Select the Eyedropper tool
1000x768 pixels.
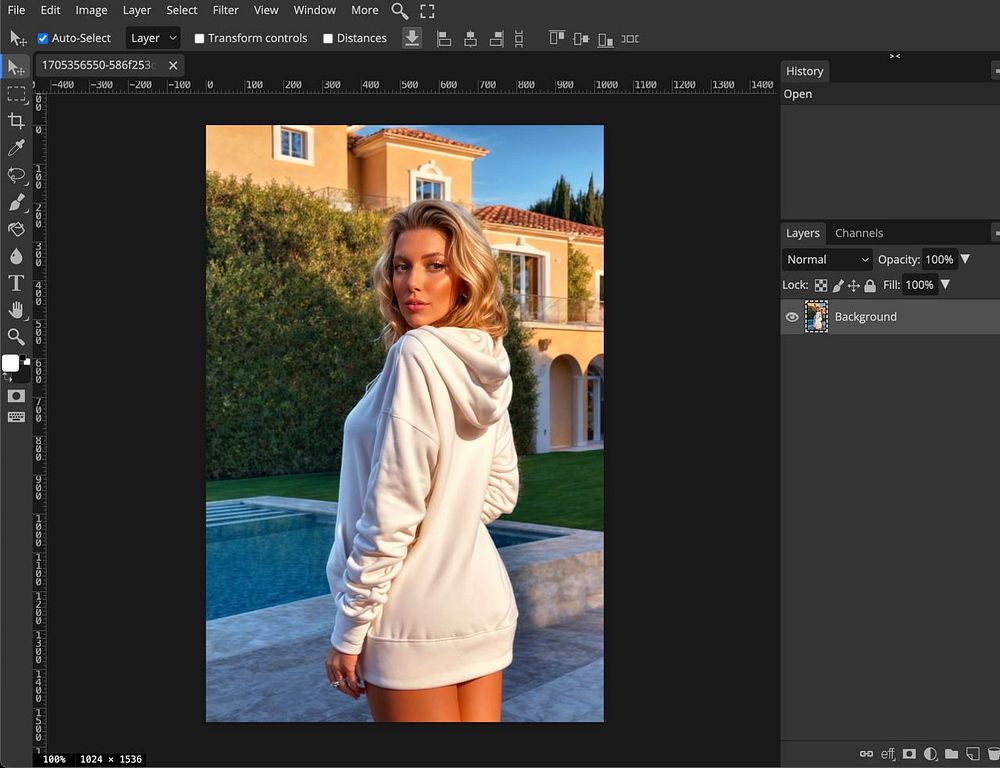(17, 148)
